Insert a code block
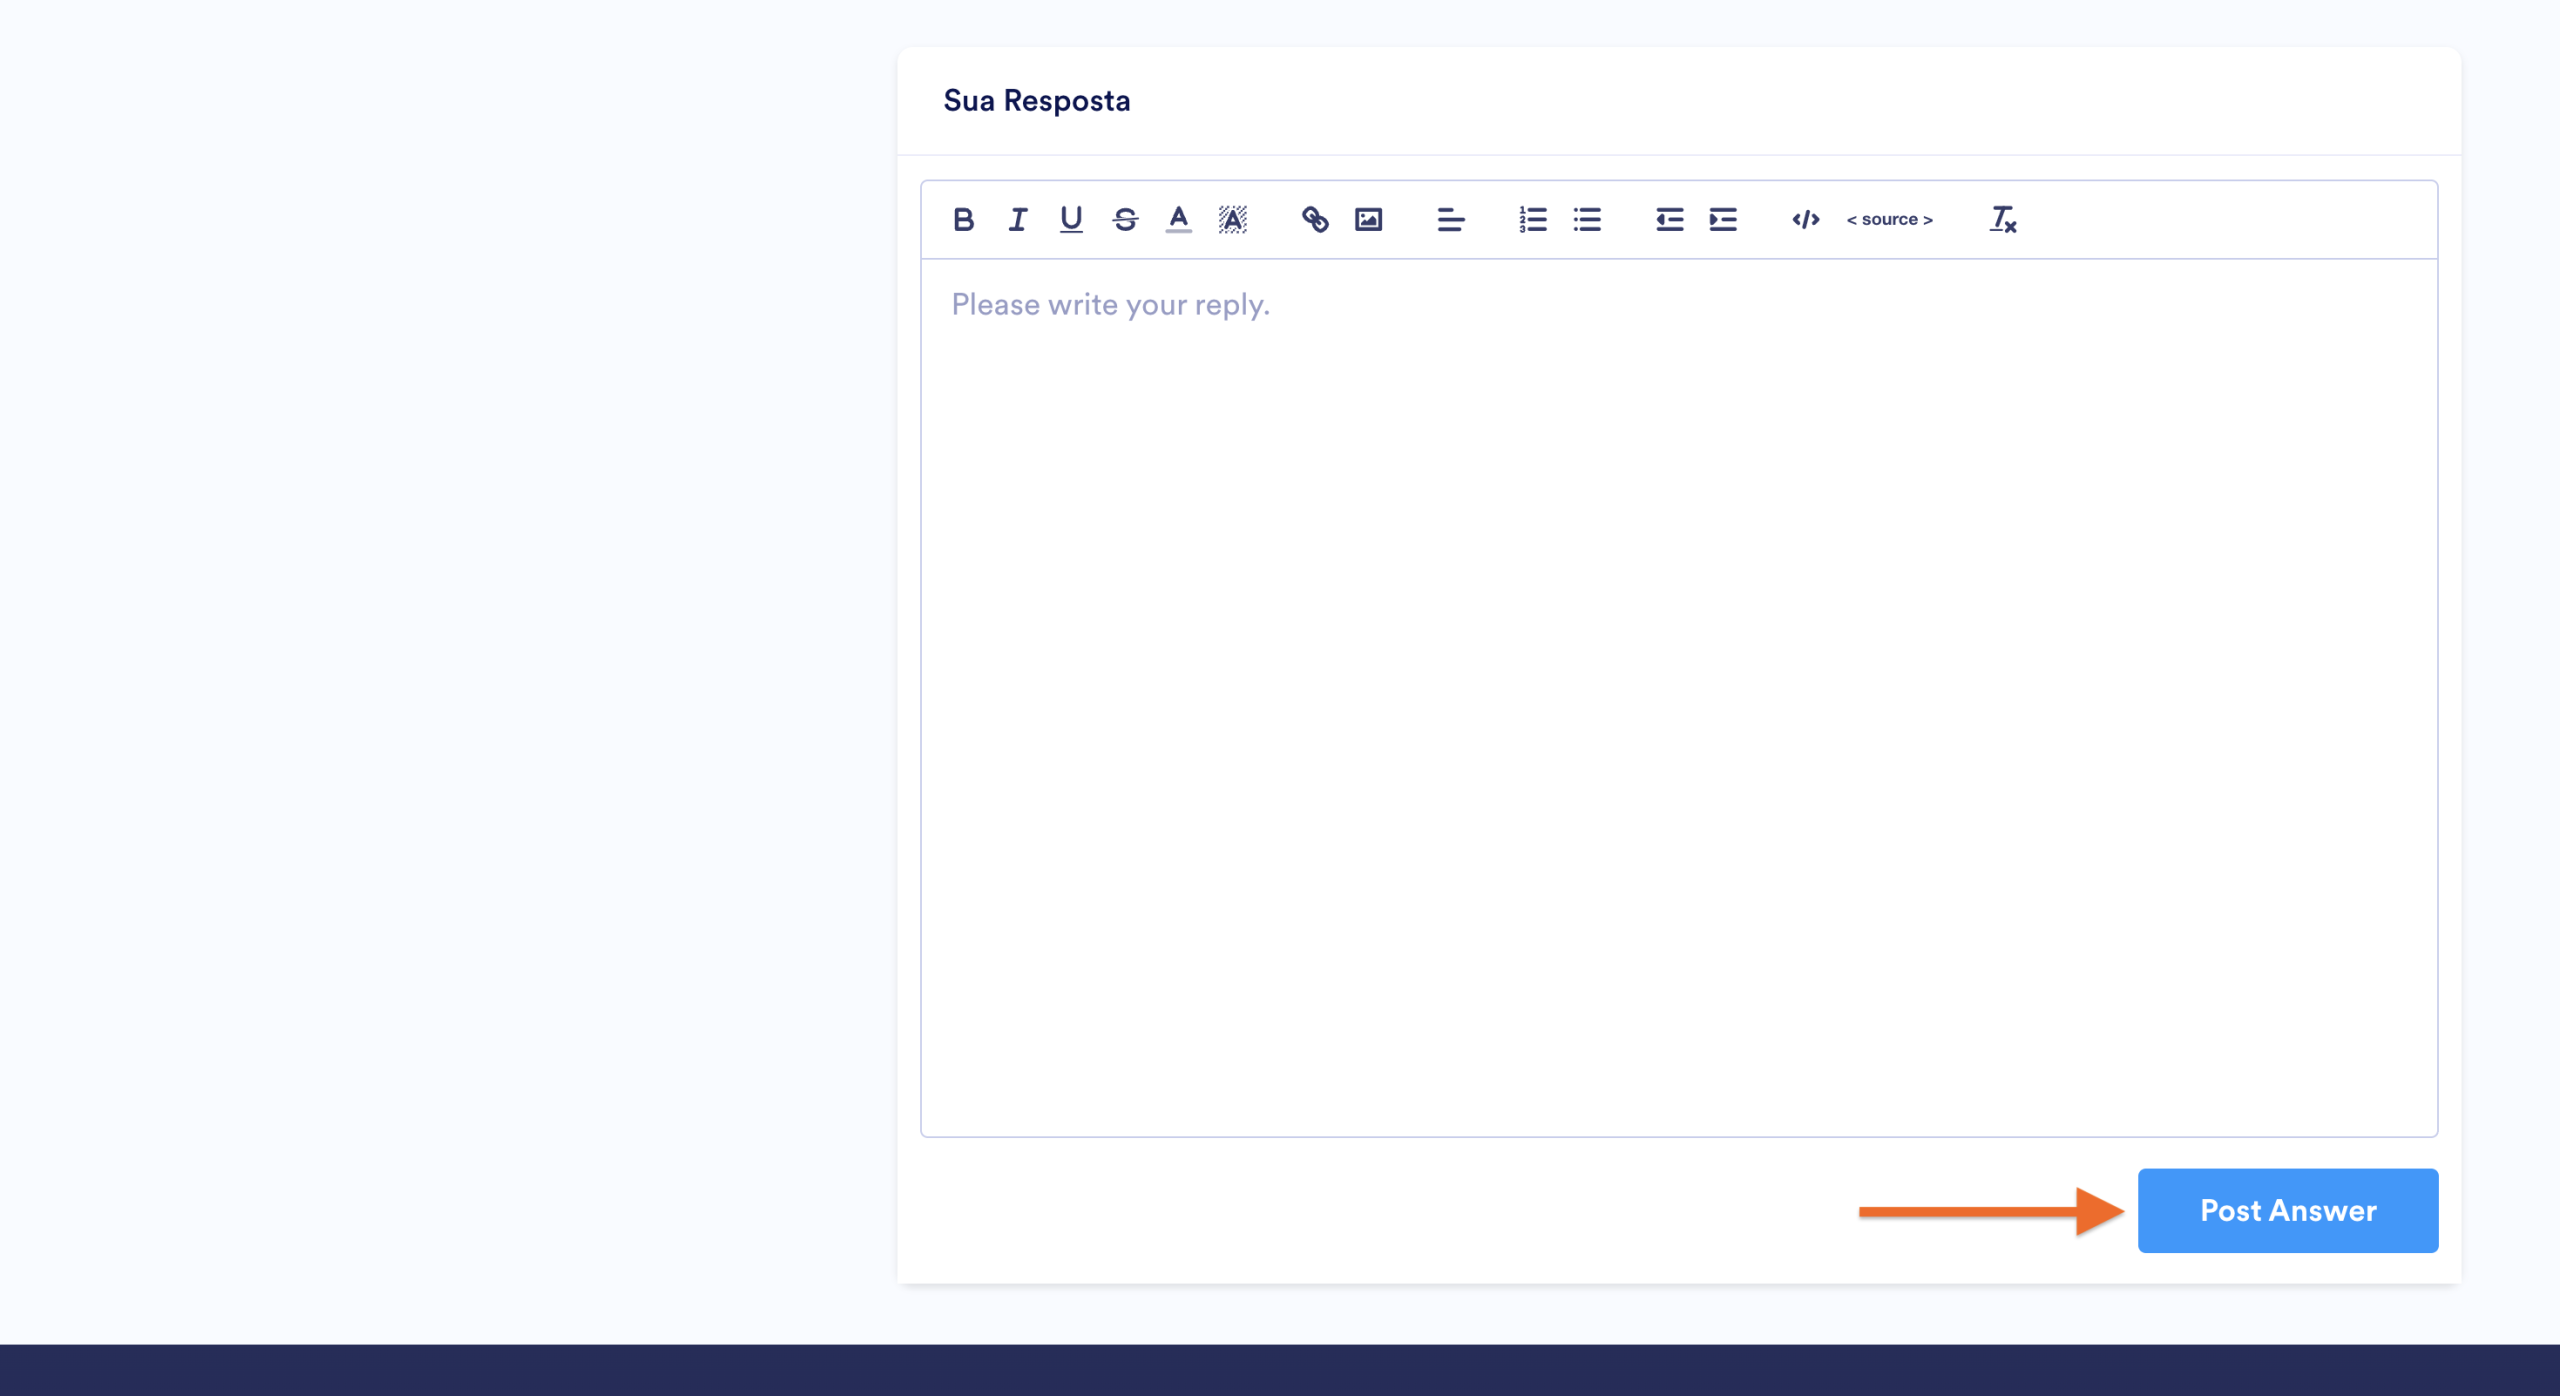Image resolution: width=2560 pixels, height=1396 pixels. tap(1805, 219)
